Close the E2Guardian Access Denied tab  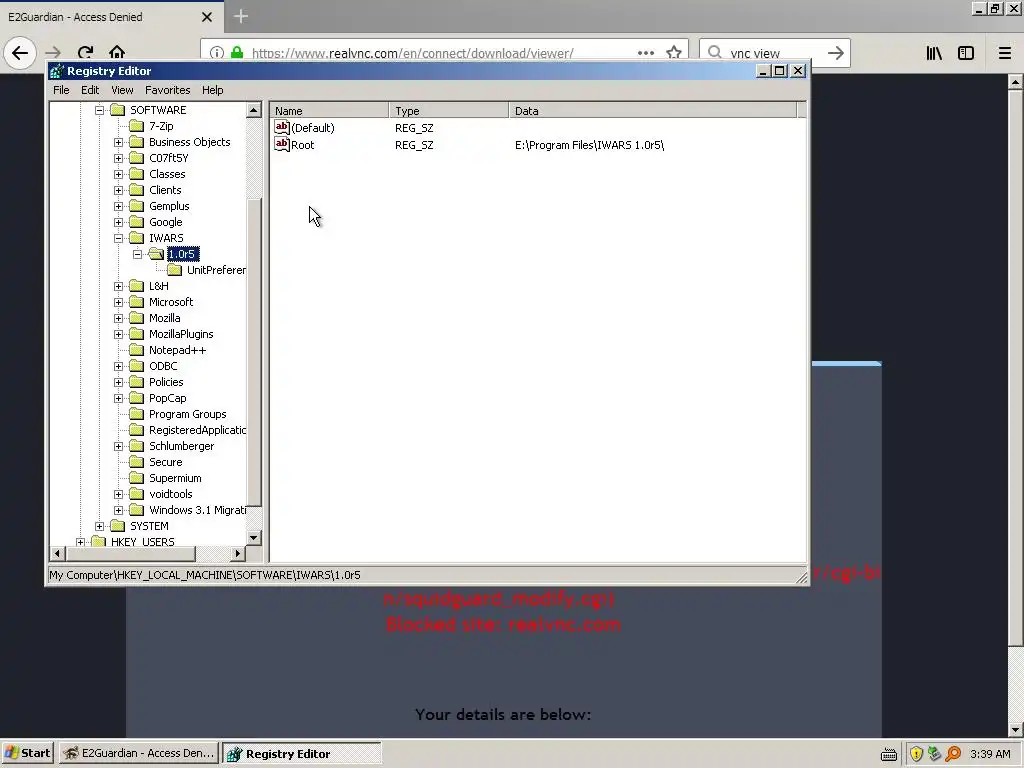[x=206, y=17]
